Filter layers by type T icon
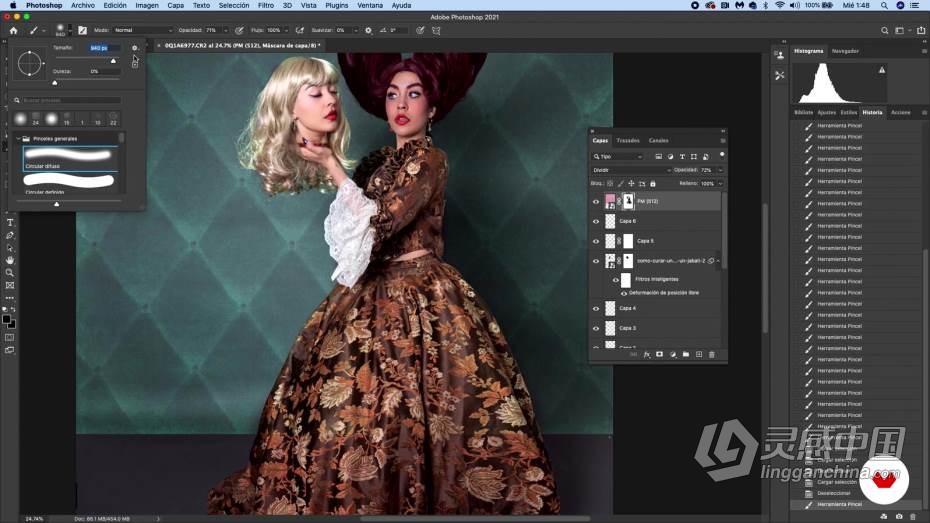This screenshot has width=930, height=523. 682,157
